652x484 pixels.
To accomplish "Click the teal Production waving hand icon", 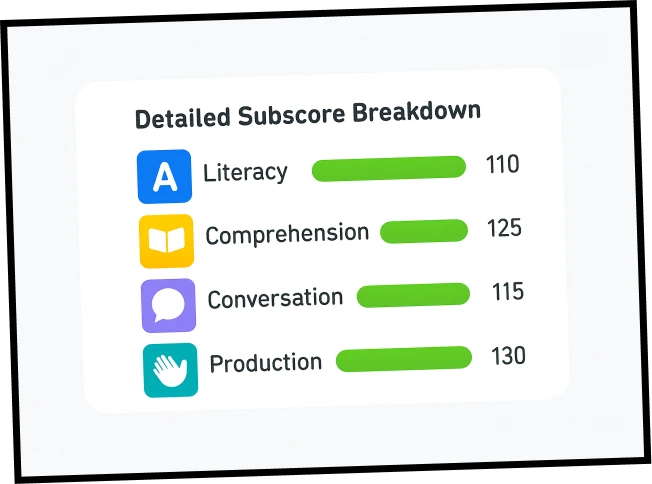I will [170, 369].
